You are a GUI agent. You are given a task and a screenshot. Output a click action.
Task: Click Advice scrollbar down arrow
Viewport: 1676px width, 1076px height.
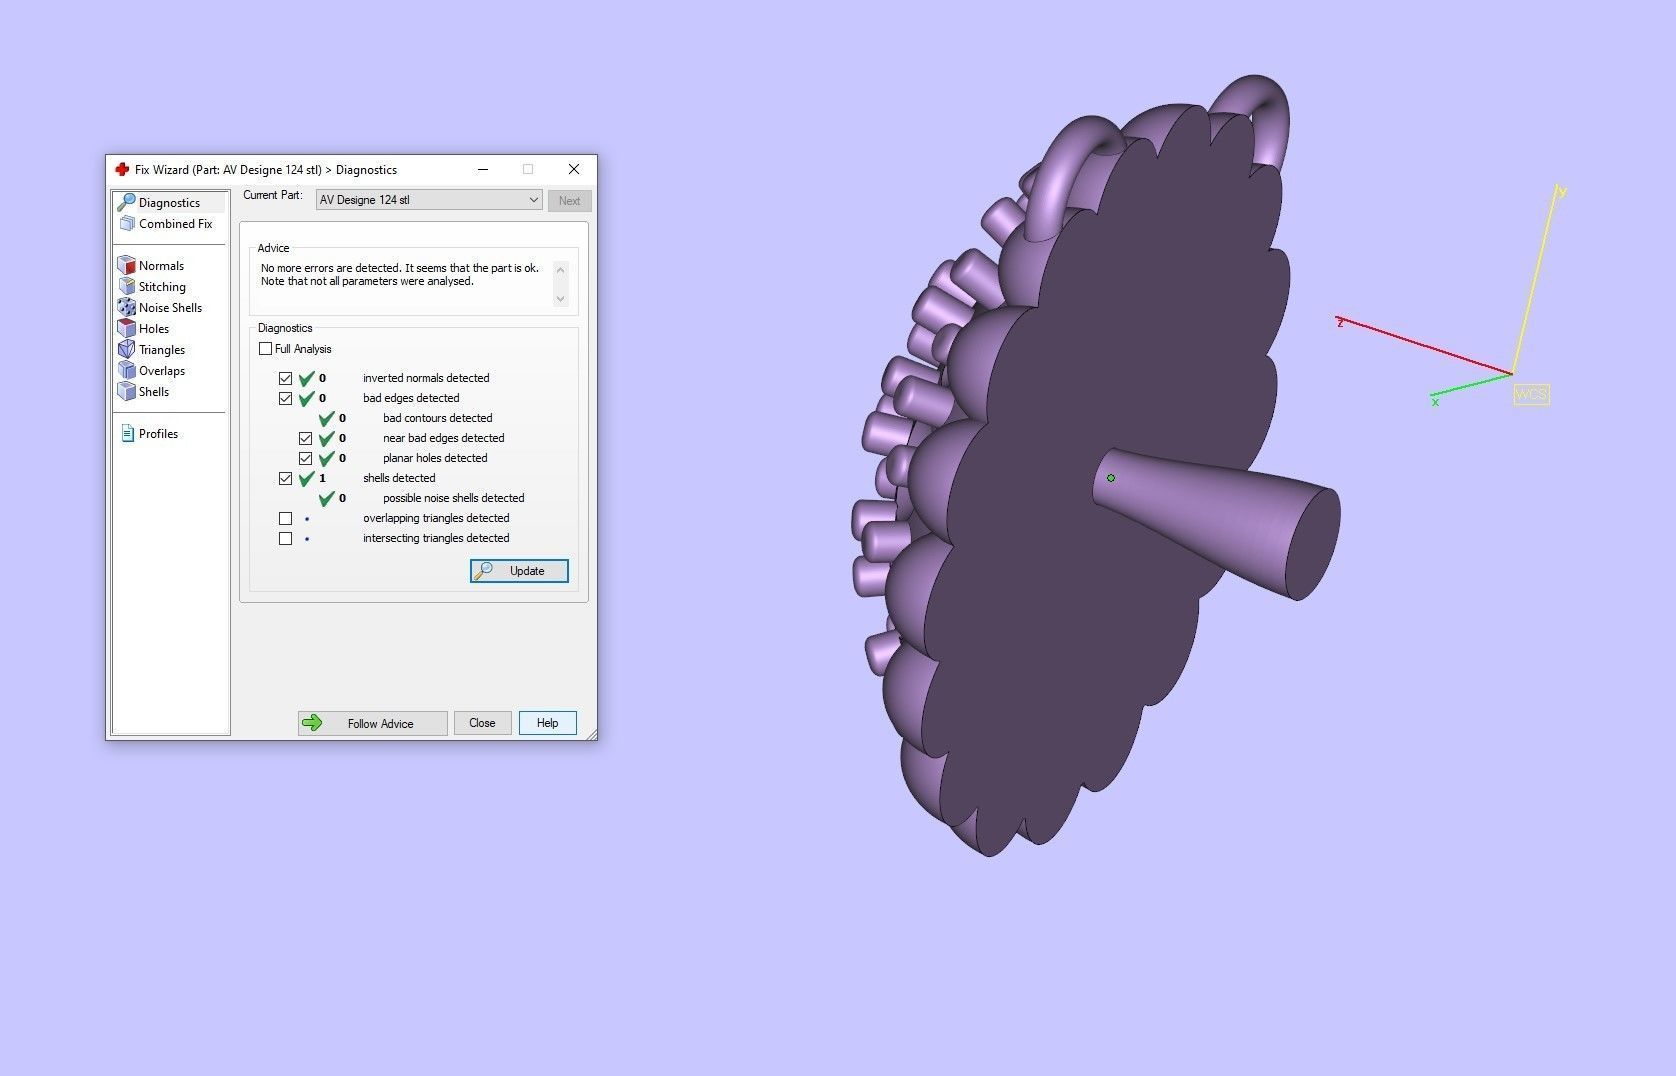[560, 298]
